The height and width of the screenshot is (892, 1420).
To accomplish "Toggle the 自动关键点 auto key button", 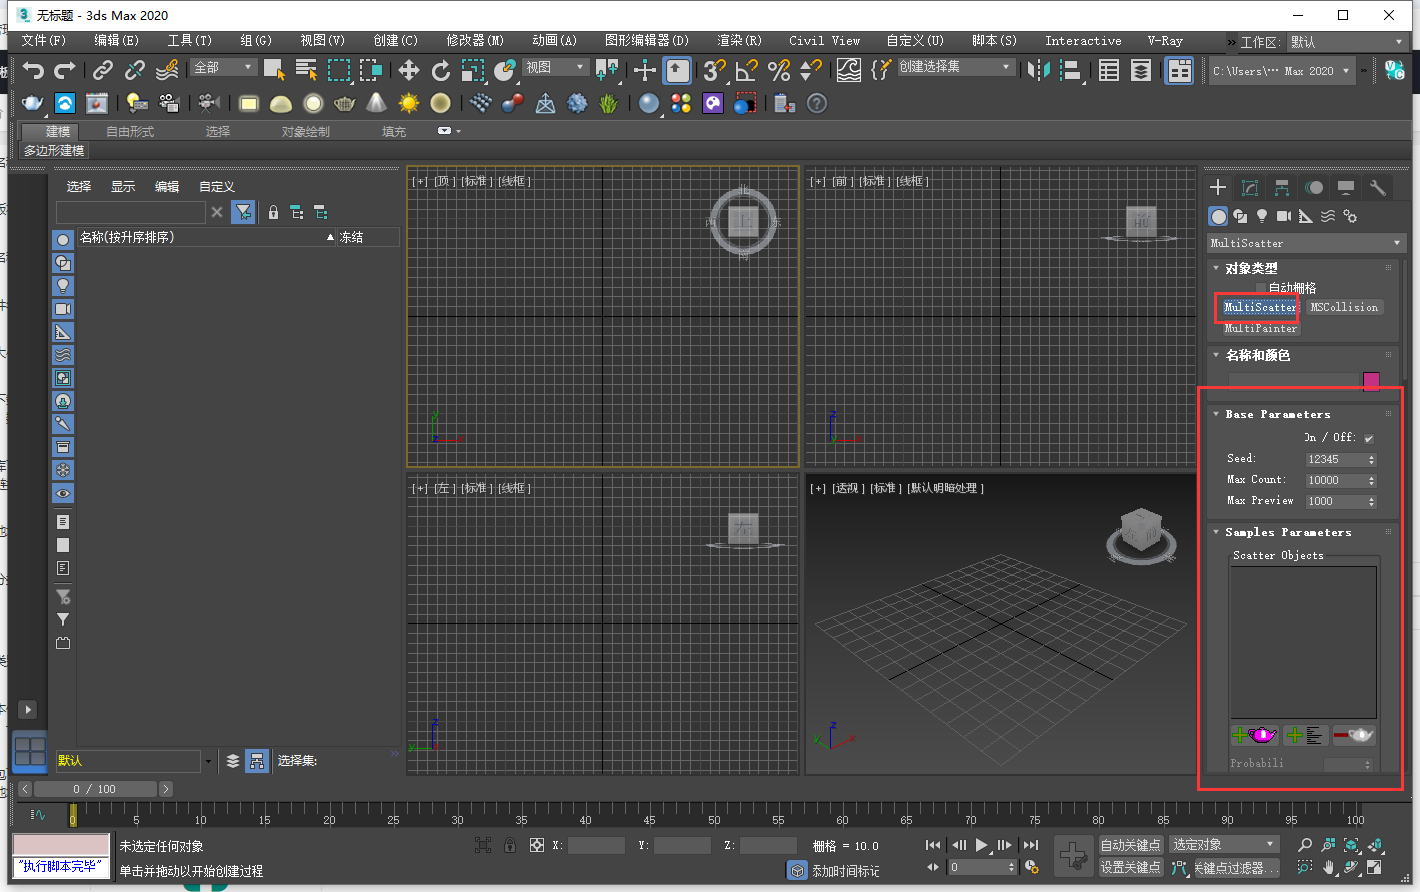I will tap(1130, 845).
